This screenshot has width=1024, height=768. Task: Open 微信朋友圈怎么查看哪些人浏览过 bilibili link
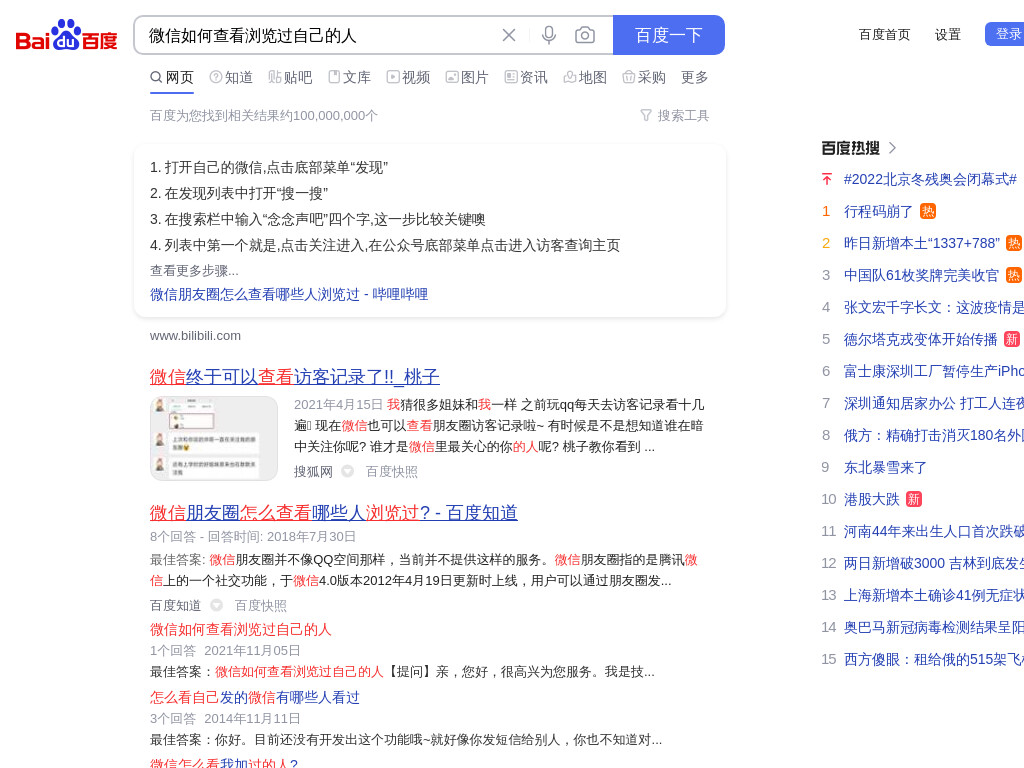click(289, 295)
